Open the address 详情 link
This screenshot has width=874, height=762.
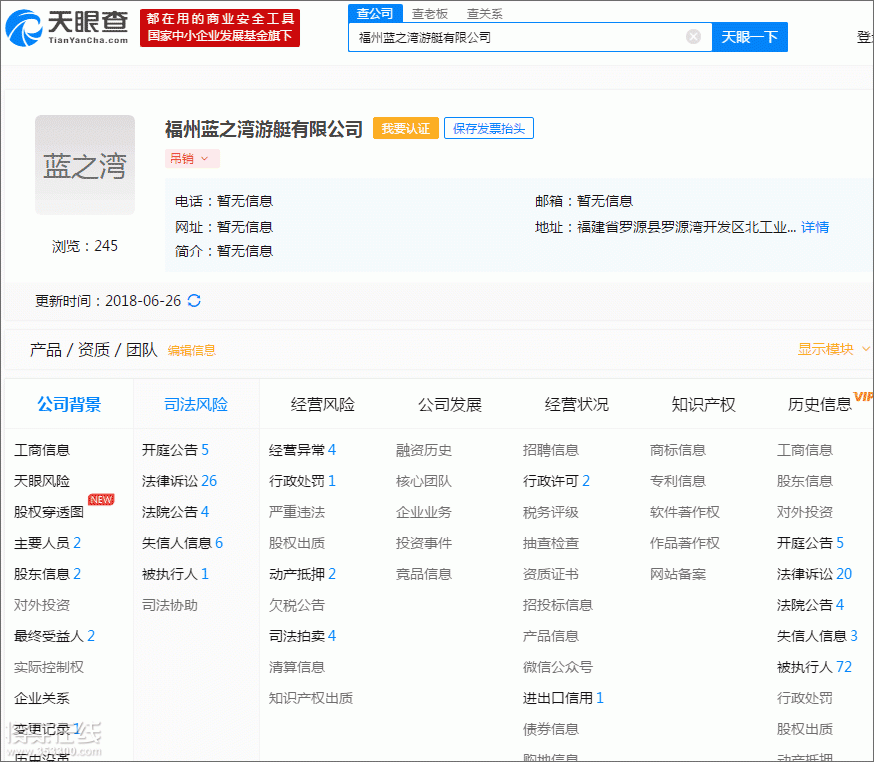815,227
